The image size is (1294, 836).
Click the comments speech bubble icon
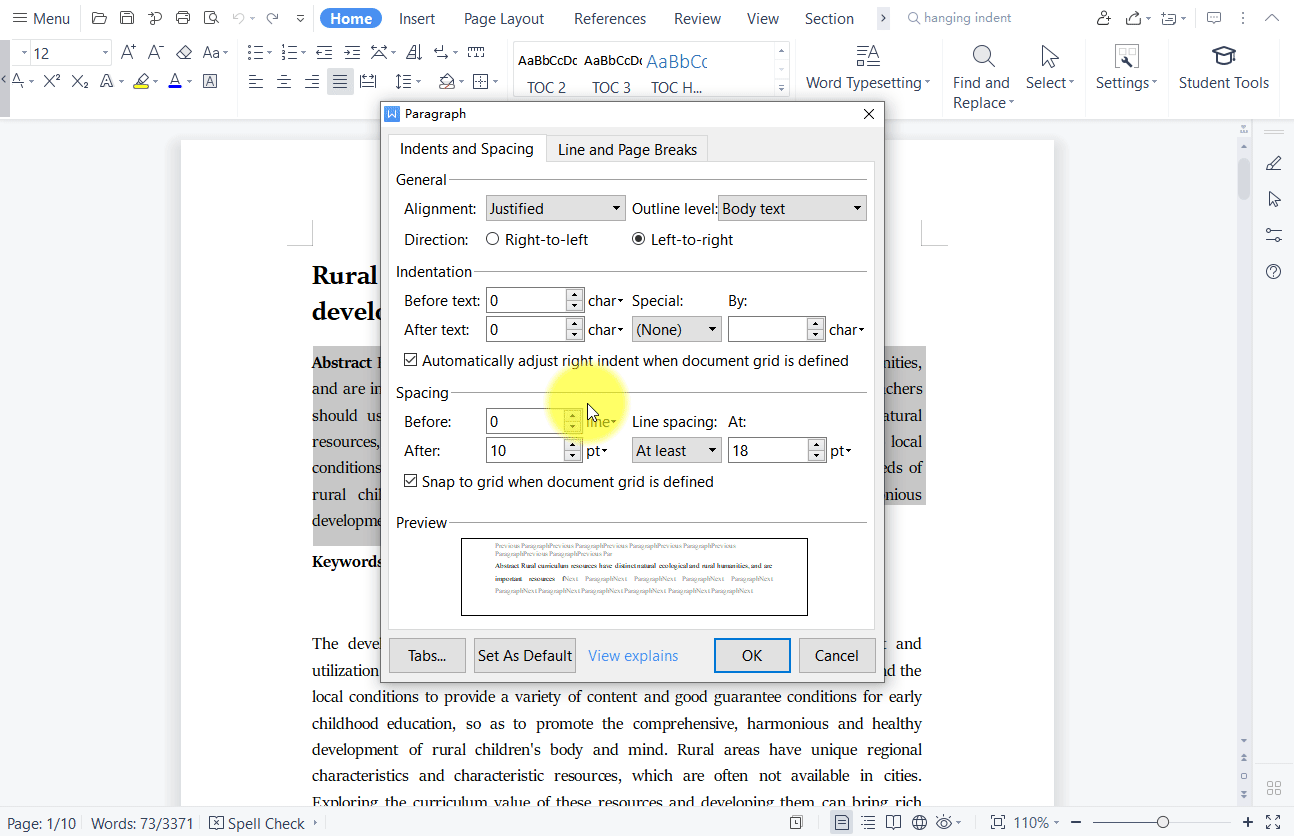pyautogui.click(x=1214, y=18)
